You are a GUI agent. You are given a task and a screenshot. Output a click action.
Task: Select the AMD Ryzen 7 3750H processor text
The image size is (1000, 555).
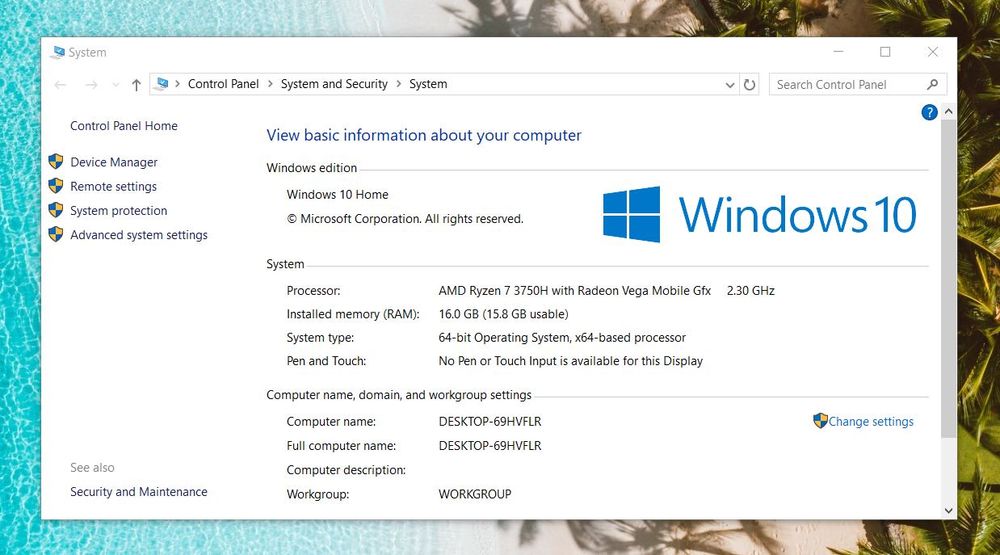[575, 291]
